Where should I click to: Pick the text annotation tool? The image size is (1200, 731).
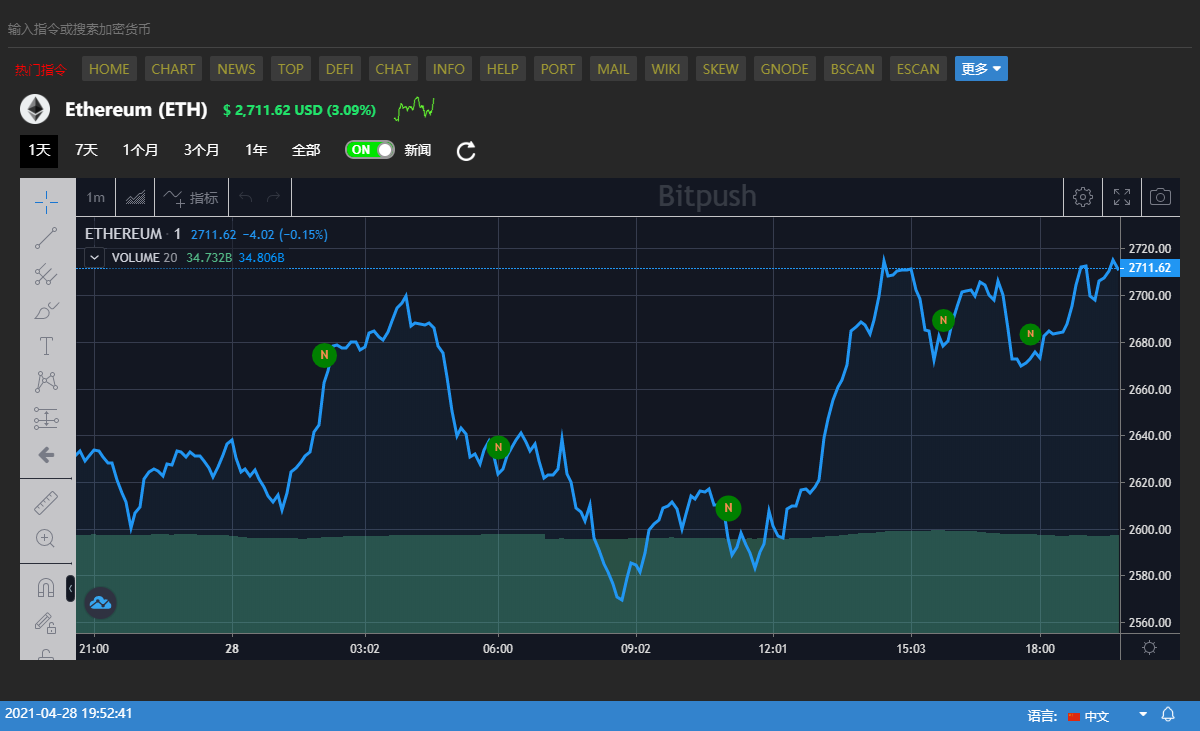click(46, 346)
